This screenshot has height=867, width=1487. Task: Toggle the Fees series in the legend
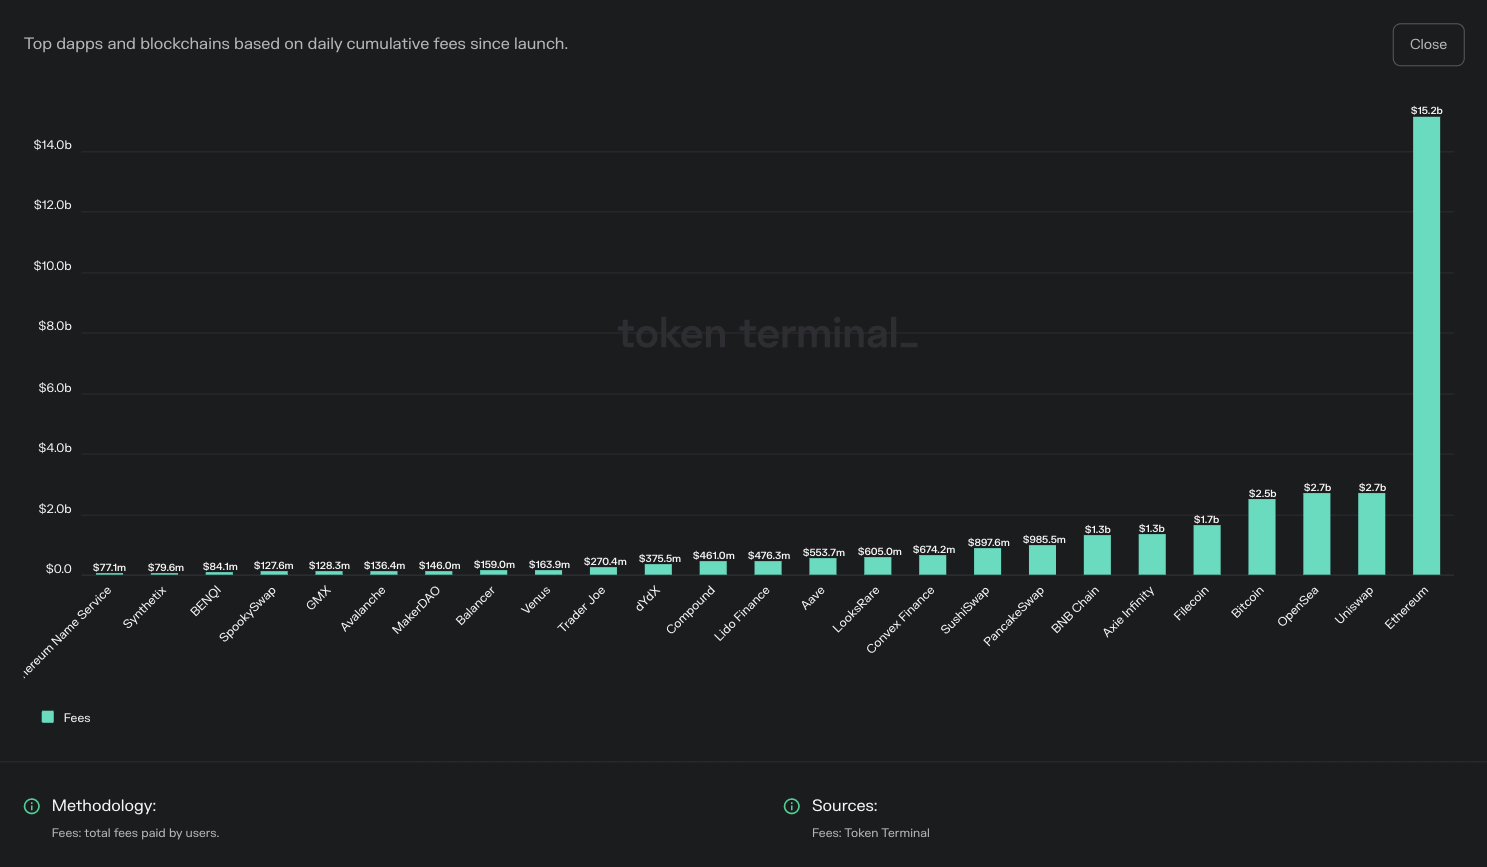pos(65,717)
